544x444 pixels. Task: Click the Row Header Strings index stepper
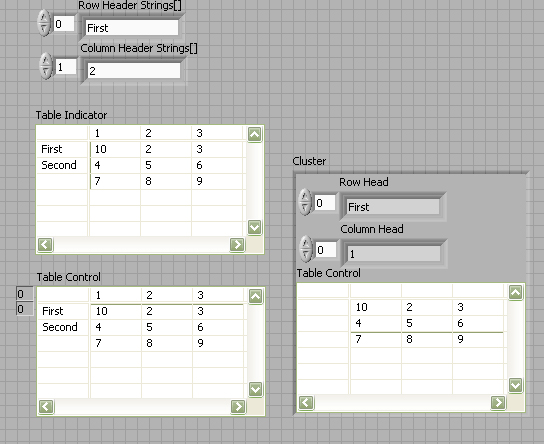(x=44, y=23)
